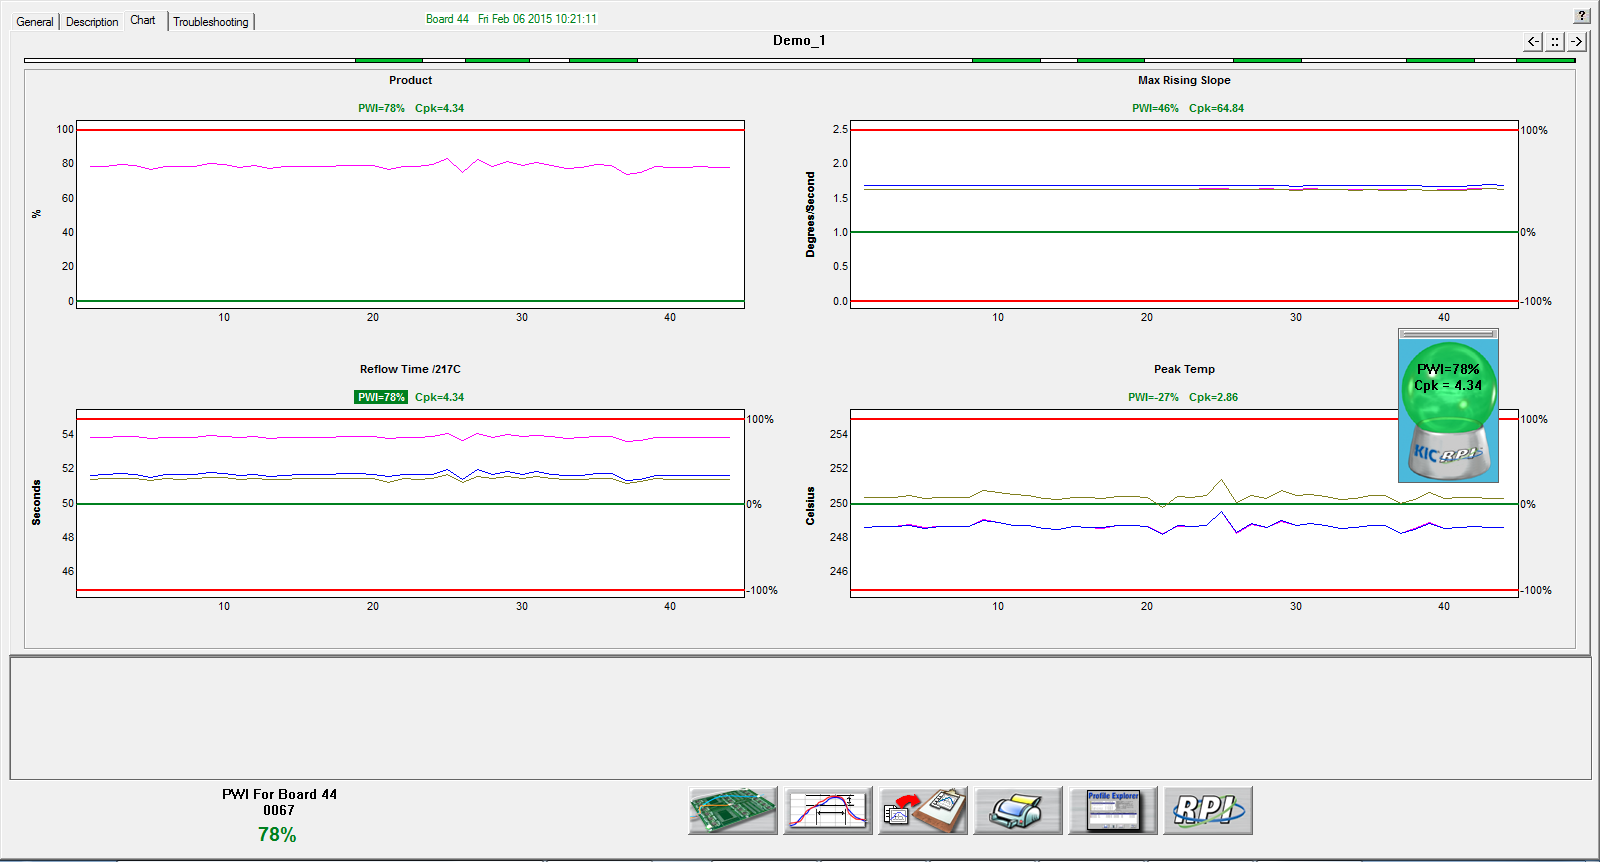
Task: Click the Max Rising Slope chart title
Action: [1184, 80]
